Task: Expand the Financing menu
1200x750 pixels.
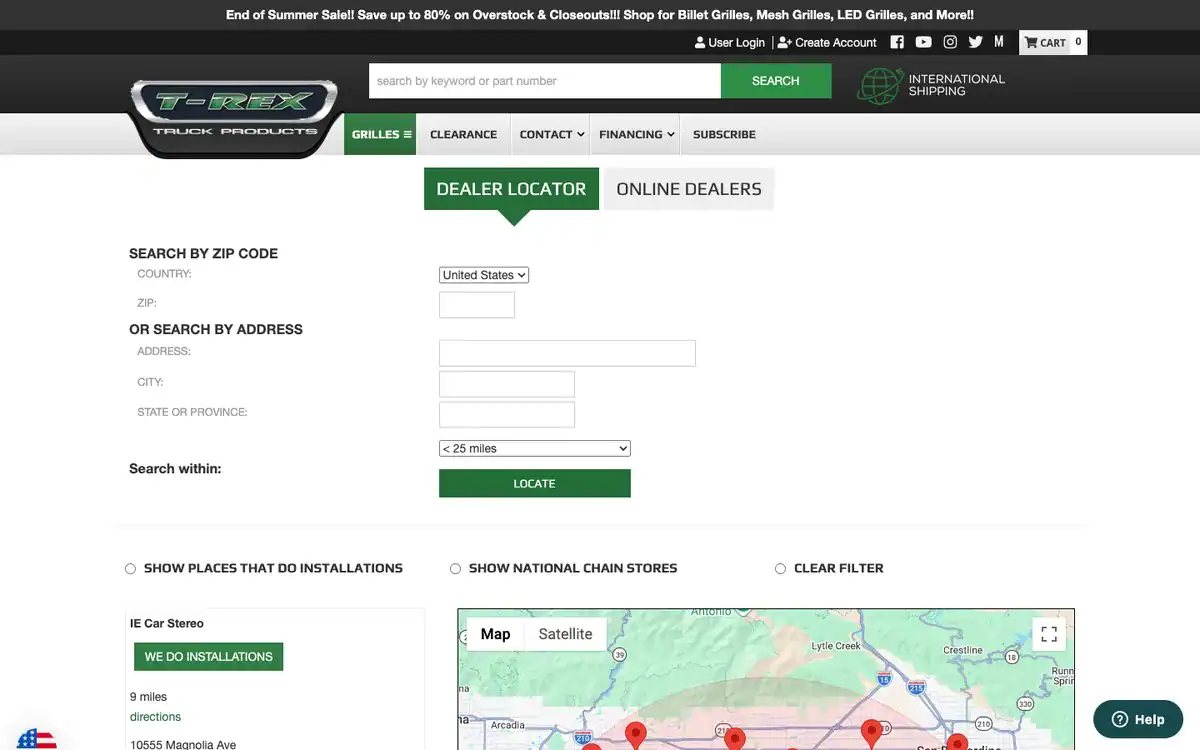Action: coord(636,134)
